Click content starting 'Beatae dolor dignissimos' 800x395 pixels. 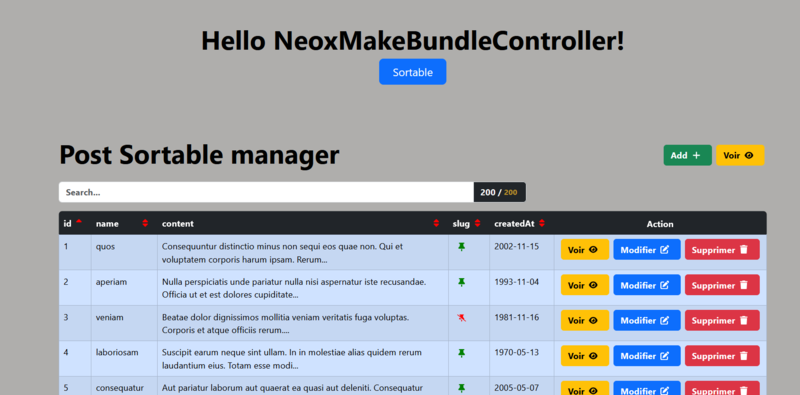pos(285,324)
